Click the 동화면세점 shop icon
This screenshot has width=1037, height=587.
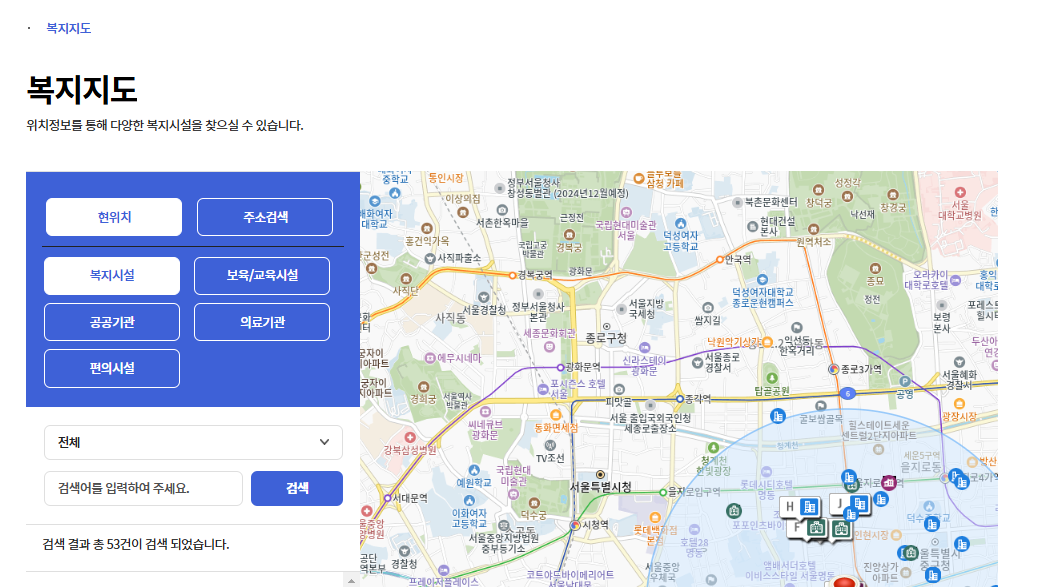(556, 415)
